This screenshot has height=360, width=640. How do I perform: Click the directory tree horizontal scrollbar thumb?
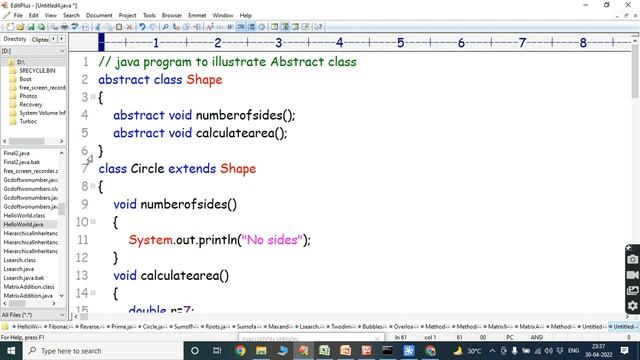(27, 141)
